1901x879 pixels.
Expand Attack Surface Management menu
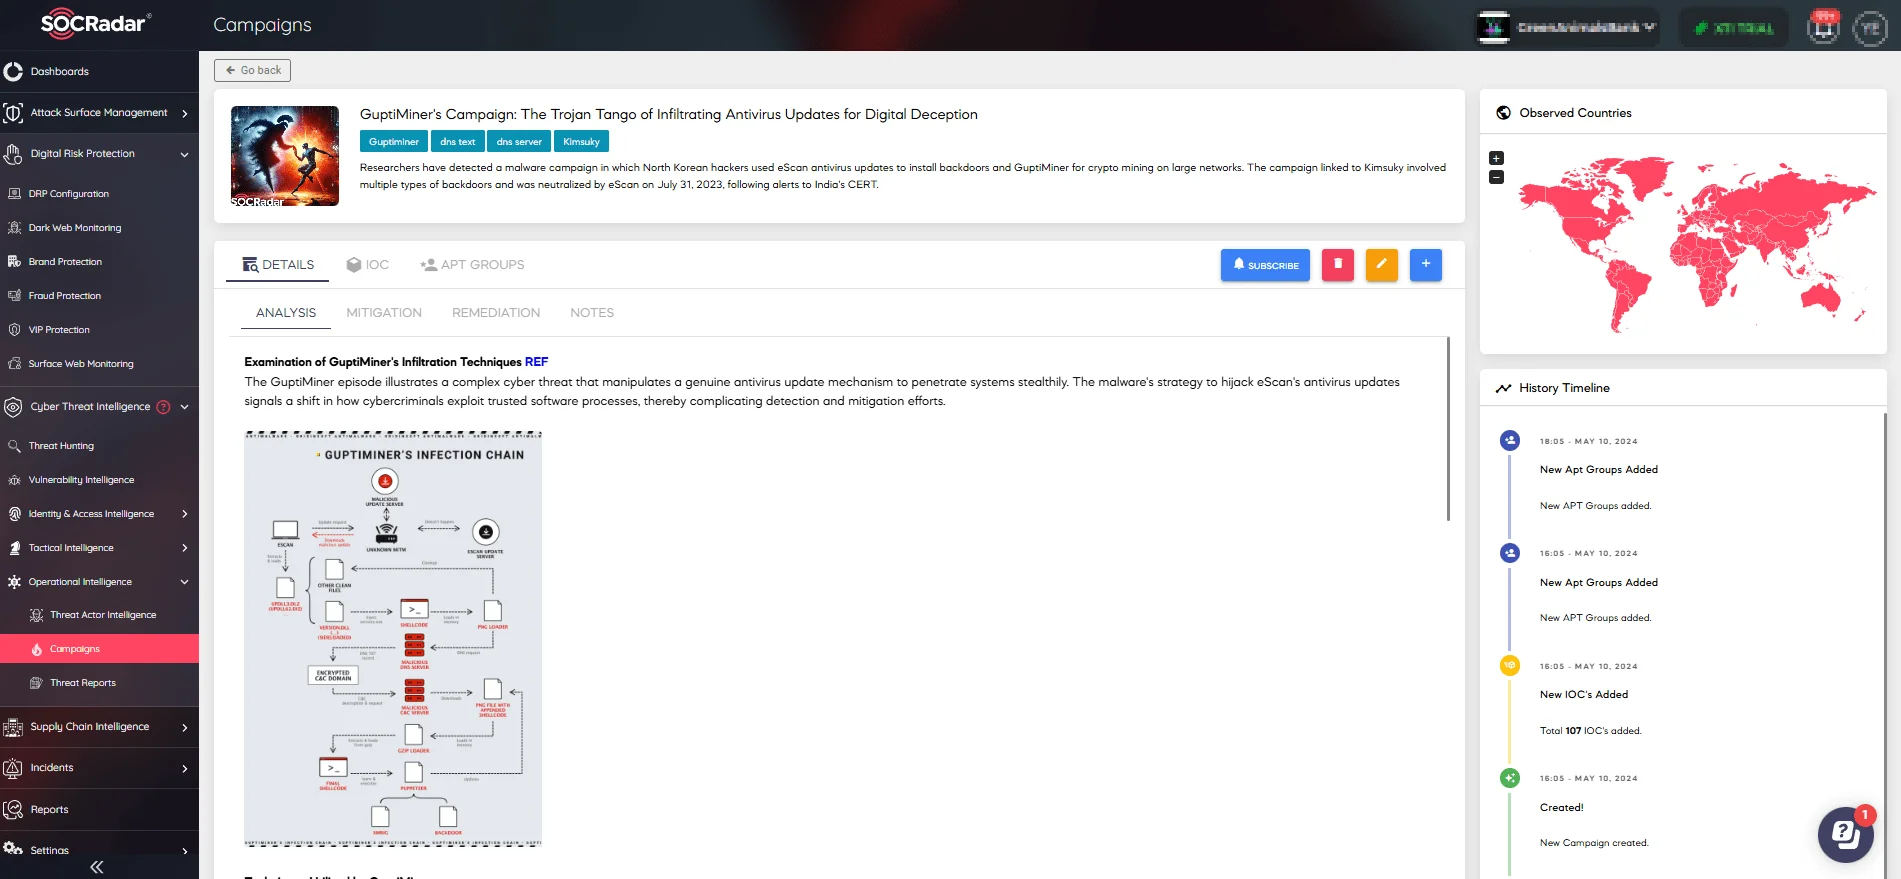coord(99,113)
